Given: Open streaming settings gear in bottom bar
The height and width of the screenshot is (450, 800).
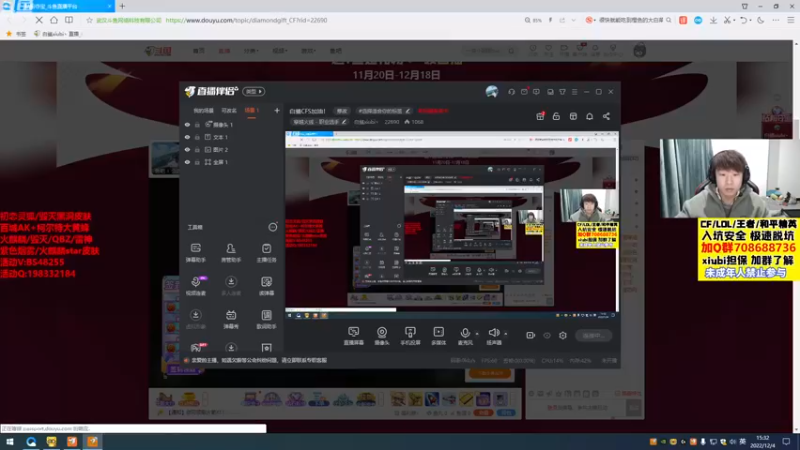Looking at the screenshot, I should point(563,335).
